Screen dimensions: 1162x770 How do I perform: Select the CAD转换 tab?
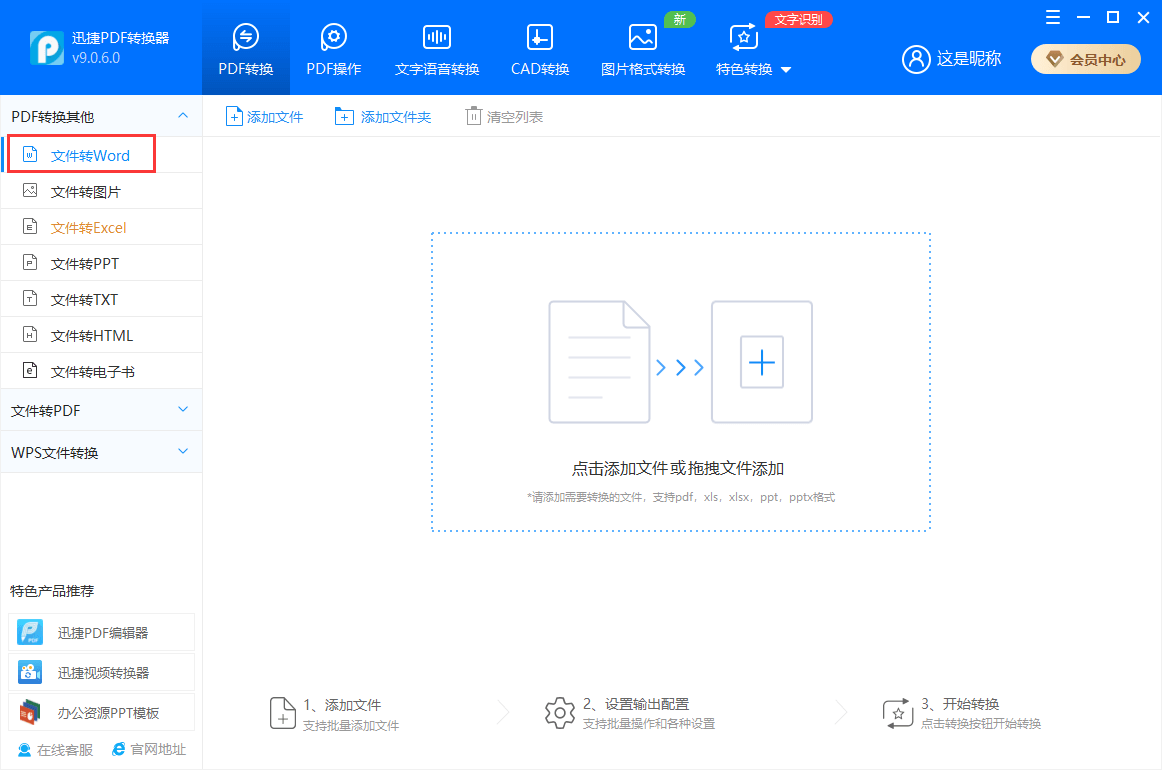pyautogui.click(x=540, y=50)
